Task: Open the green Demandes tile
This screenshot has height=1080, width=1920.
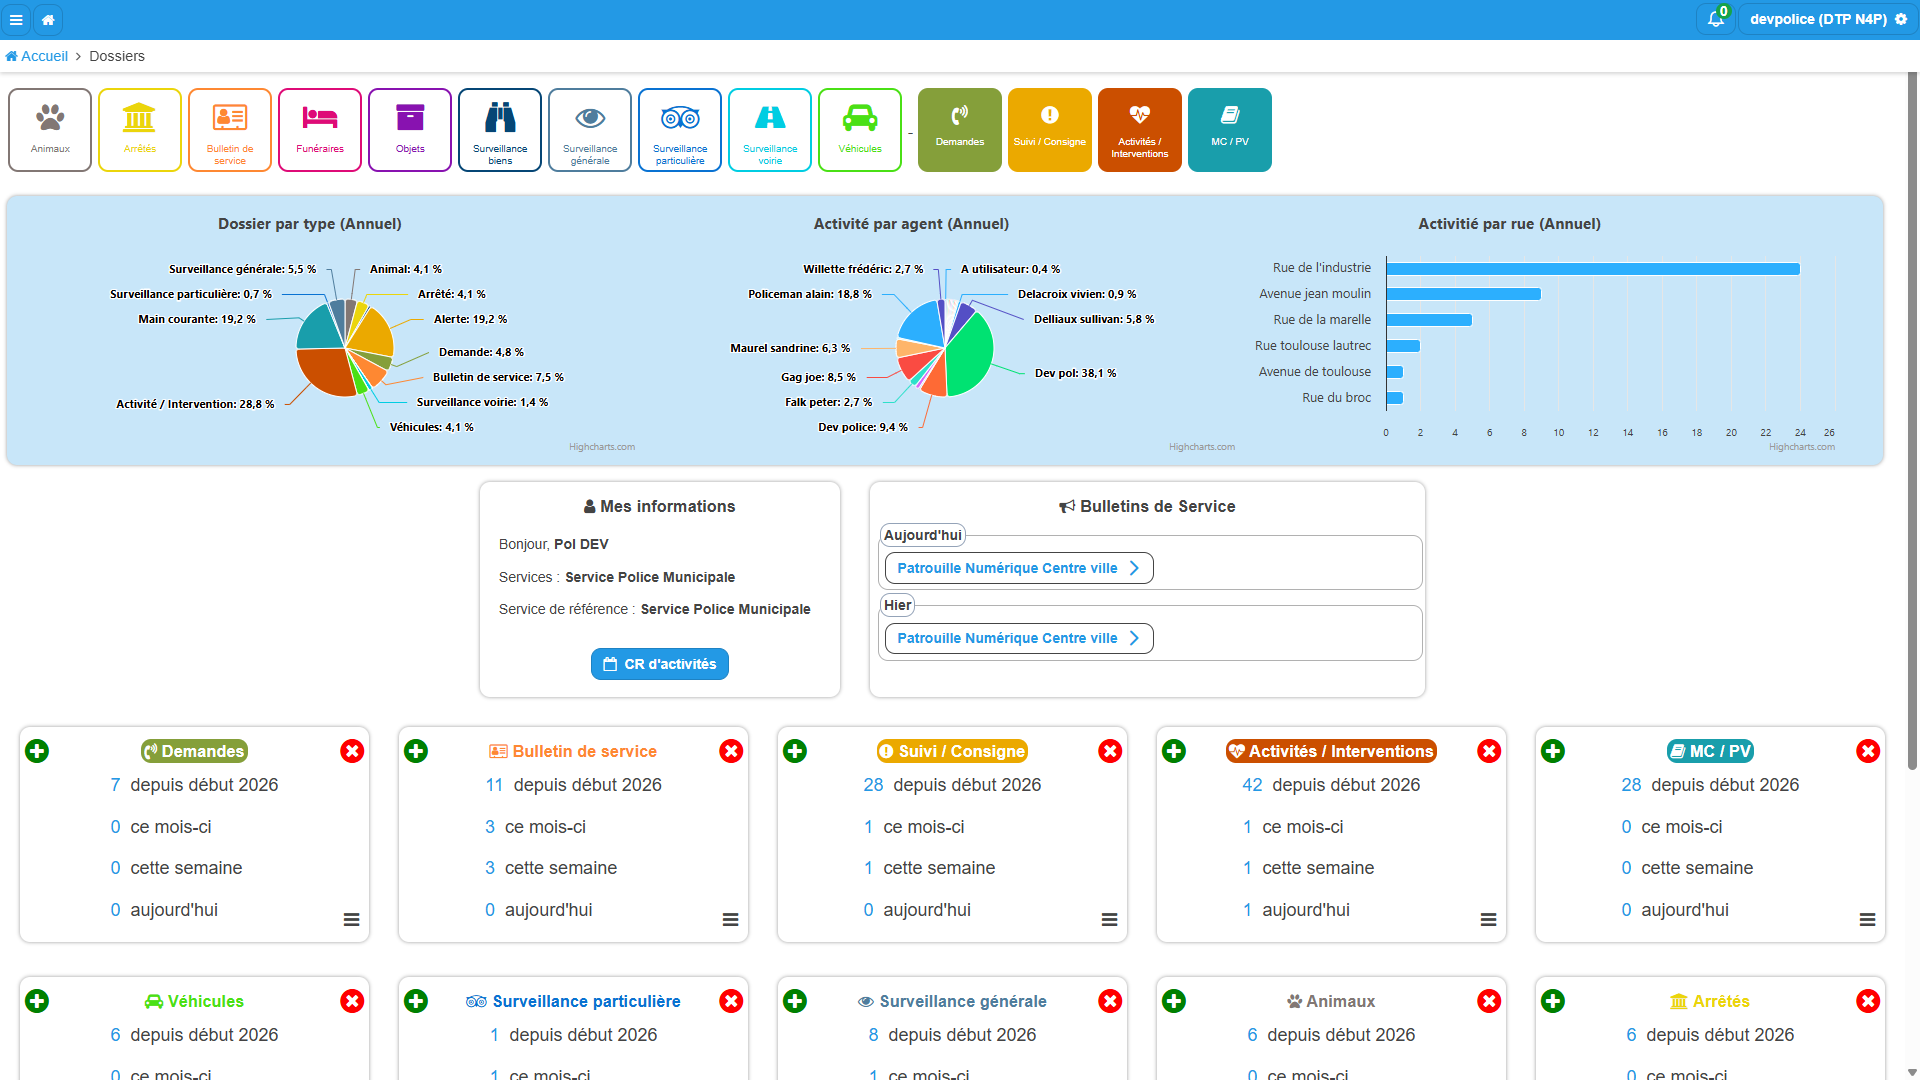Action: [960, 130]
